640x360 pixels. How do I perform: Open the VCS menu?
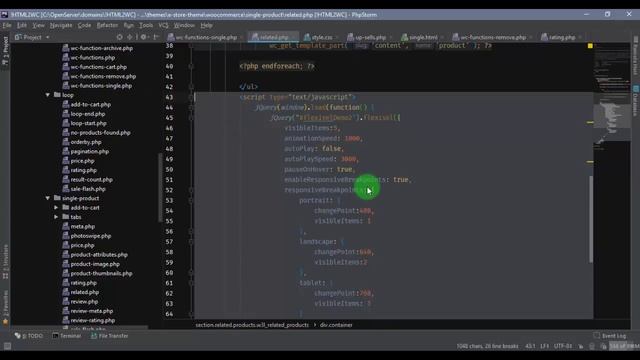pyautogui.click(x=163, y=25)
